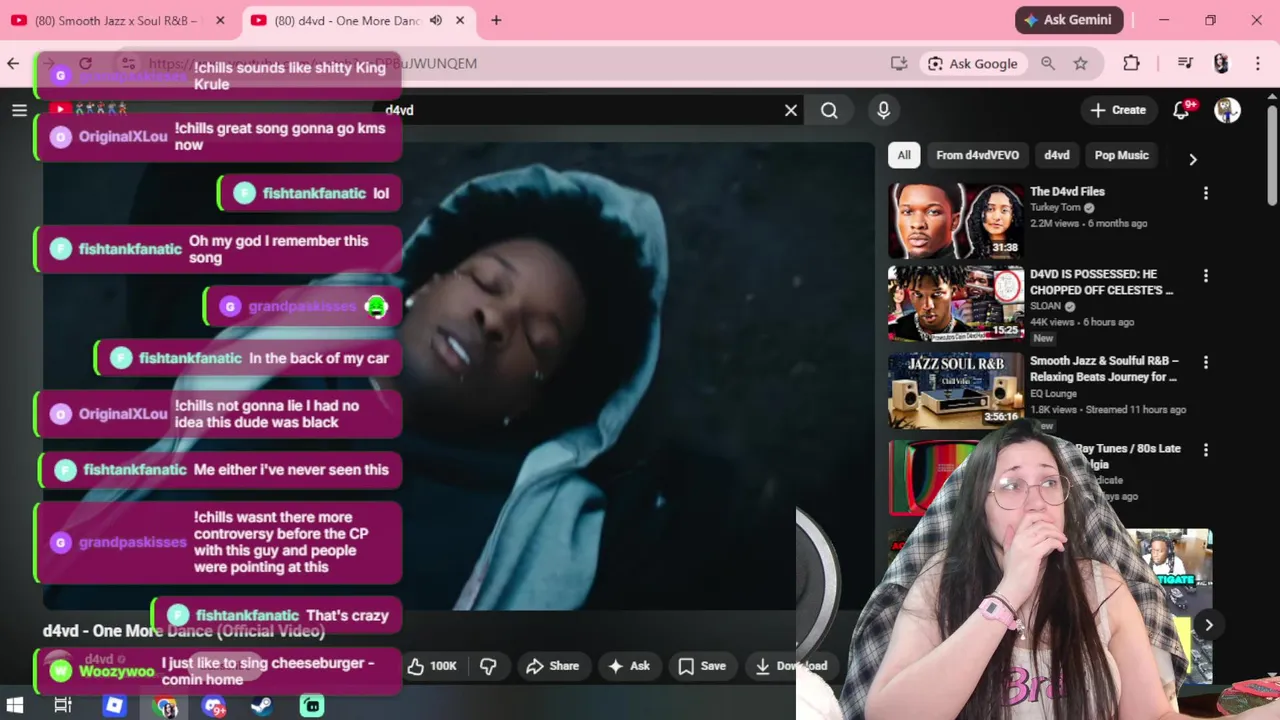1280x720 pixels.
Task: Click the Ask Gemini button
Action: point(1069,20)
